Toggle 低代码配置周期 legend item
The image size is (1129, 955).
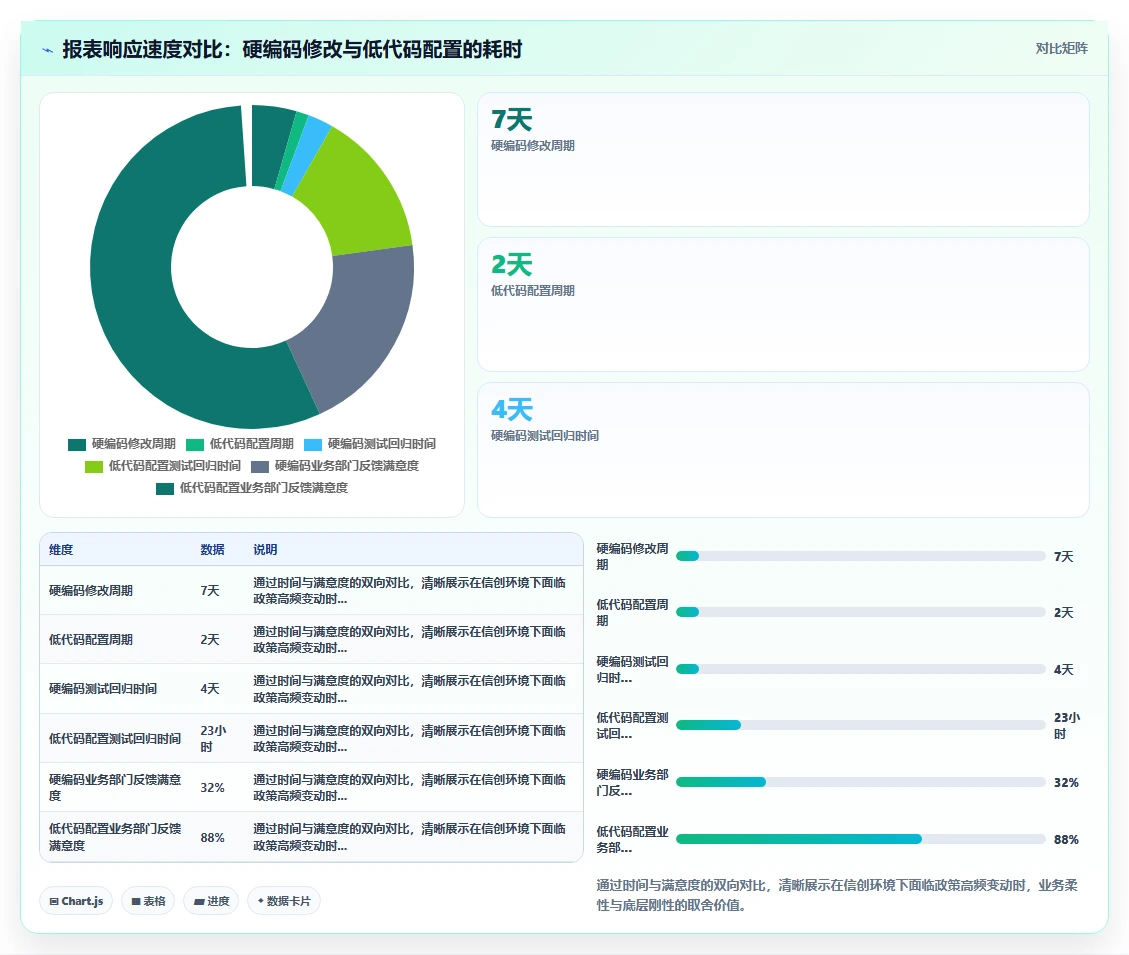(x=240, y=444)
